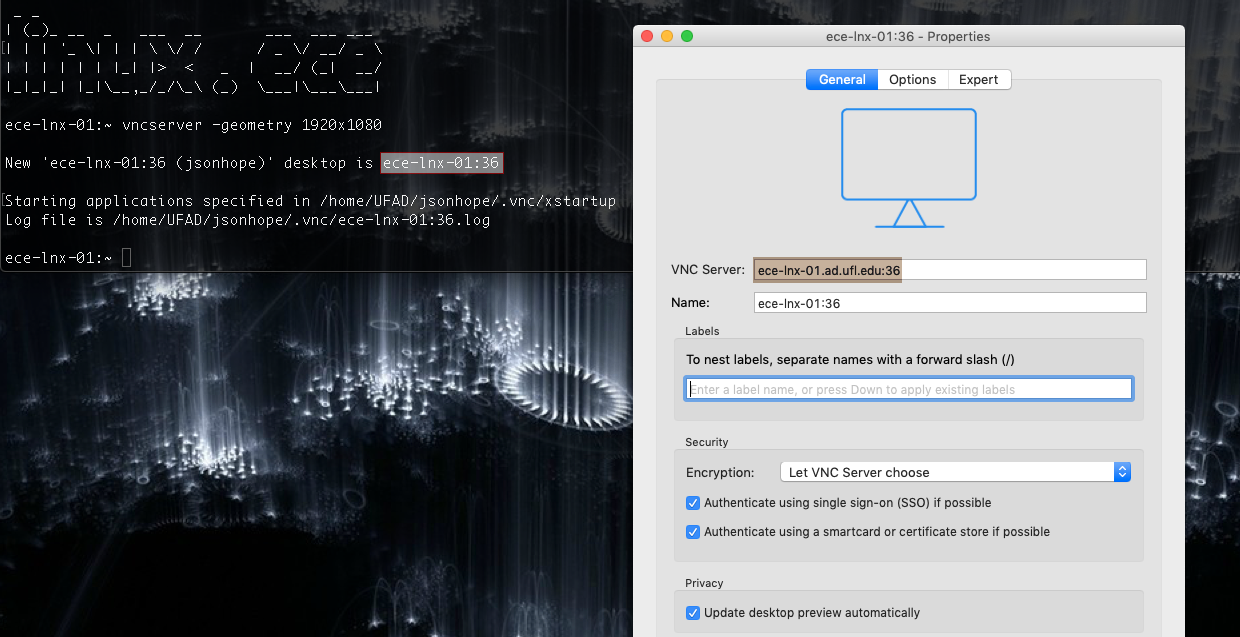Image resolution: width=1240 pixels, height=637 pixels.
Task: Click the terminal prompt cursor
Action: [x=125, y=257]
